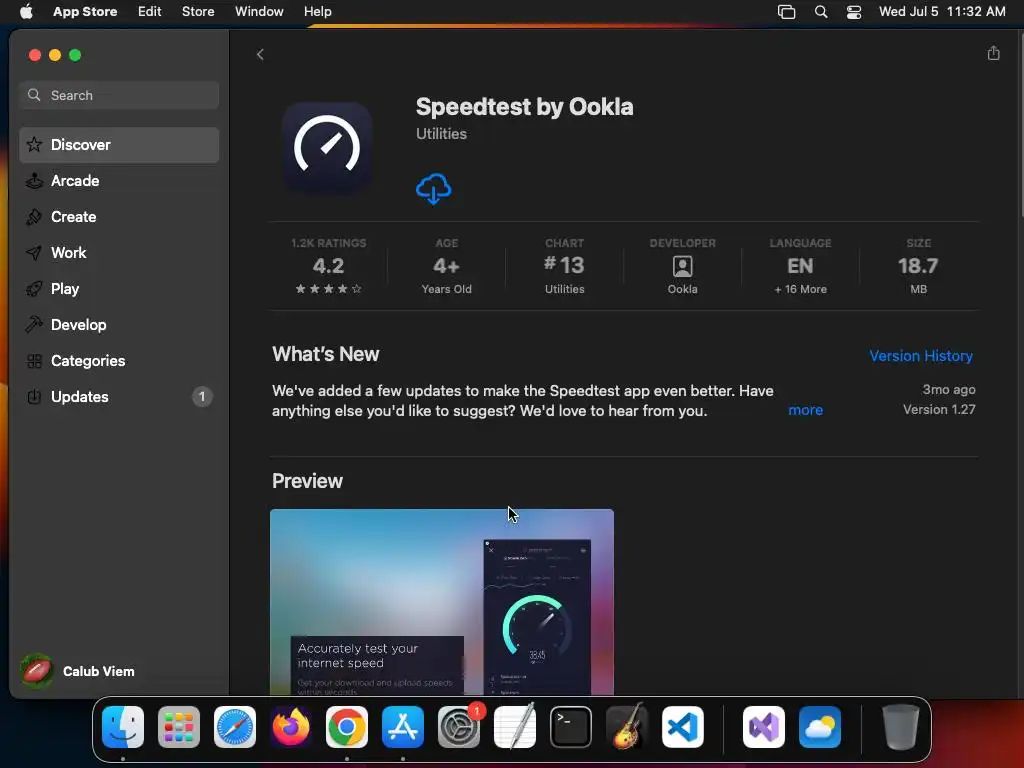Go back using the back chevron
The image size is (1024, 768).
(260, 55)
